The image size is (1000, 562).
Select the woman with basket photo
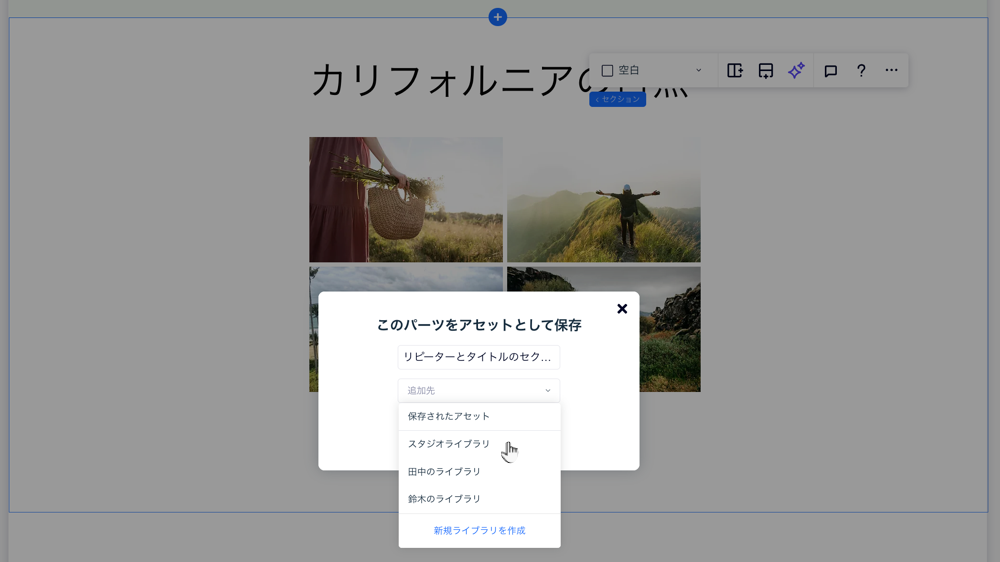tap(405, 199)
